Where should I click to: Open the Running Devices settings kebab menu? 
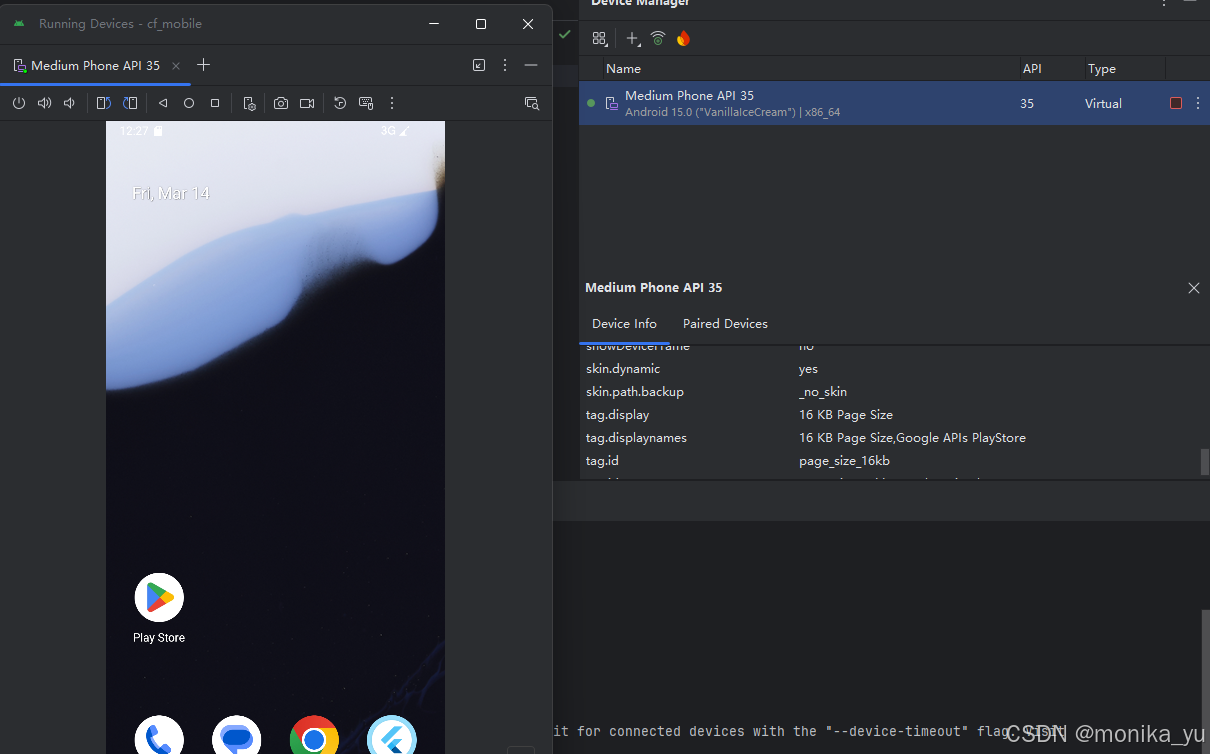pos(505,65)
